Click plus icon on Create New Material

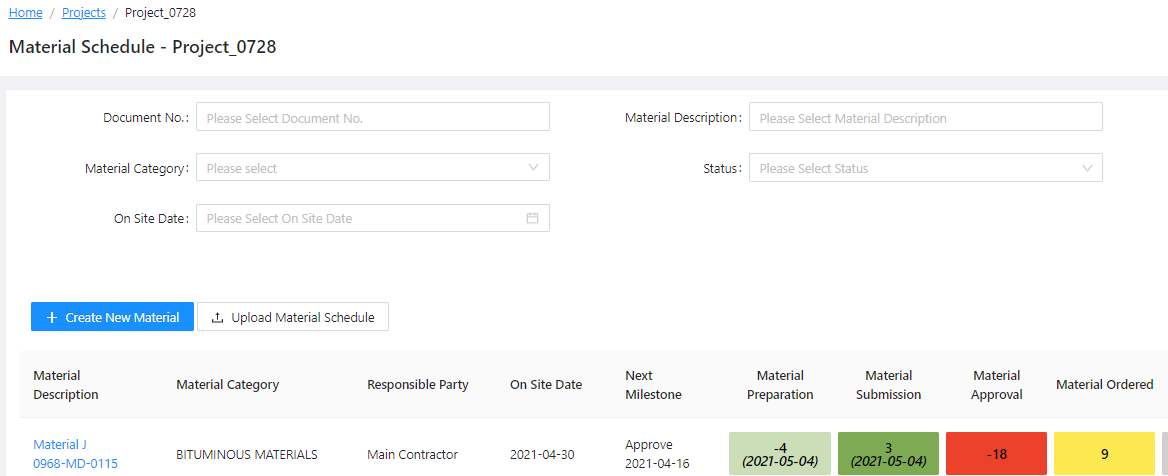click(51, 317)
